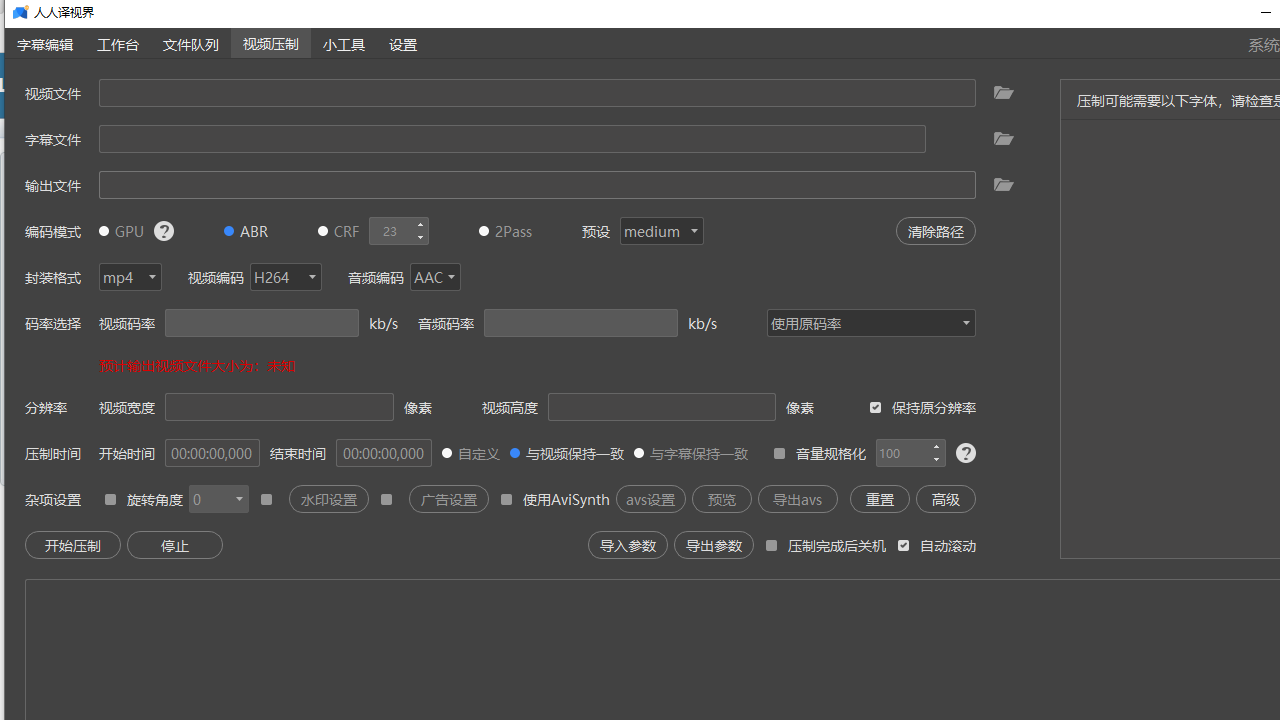The width and height of the screenshot is (1280, 720).
Task: Click 导入参数 button
Action: pyautogui.click(x=628, y=545)
